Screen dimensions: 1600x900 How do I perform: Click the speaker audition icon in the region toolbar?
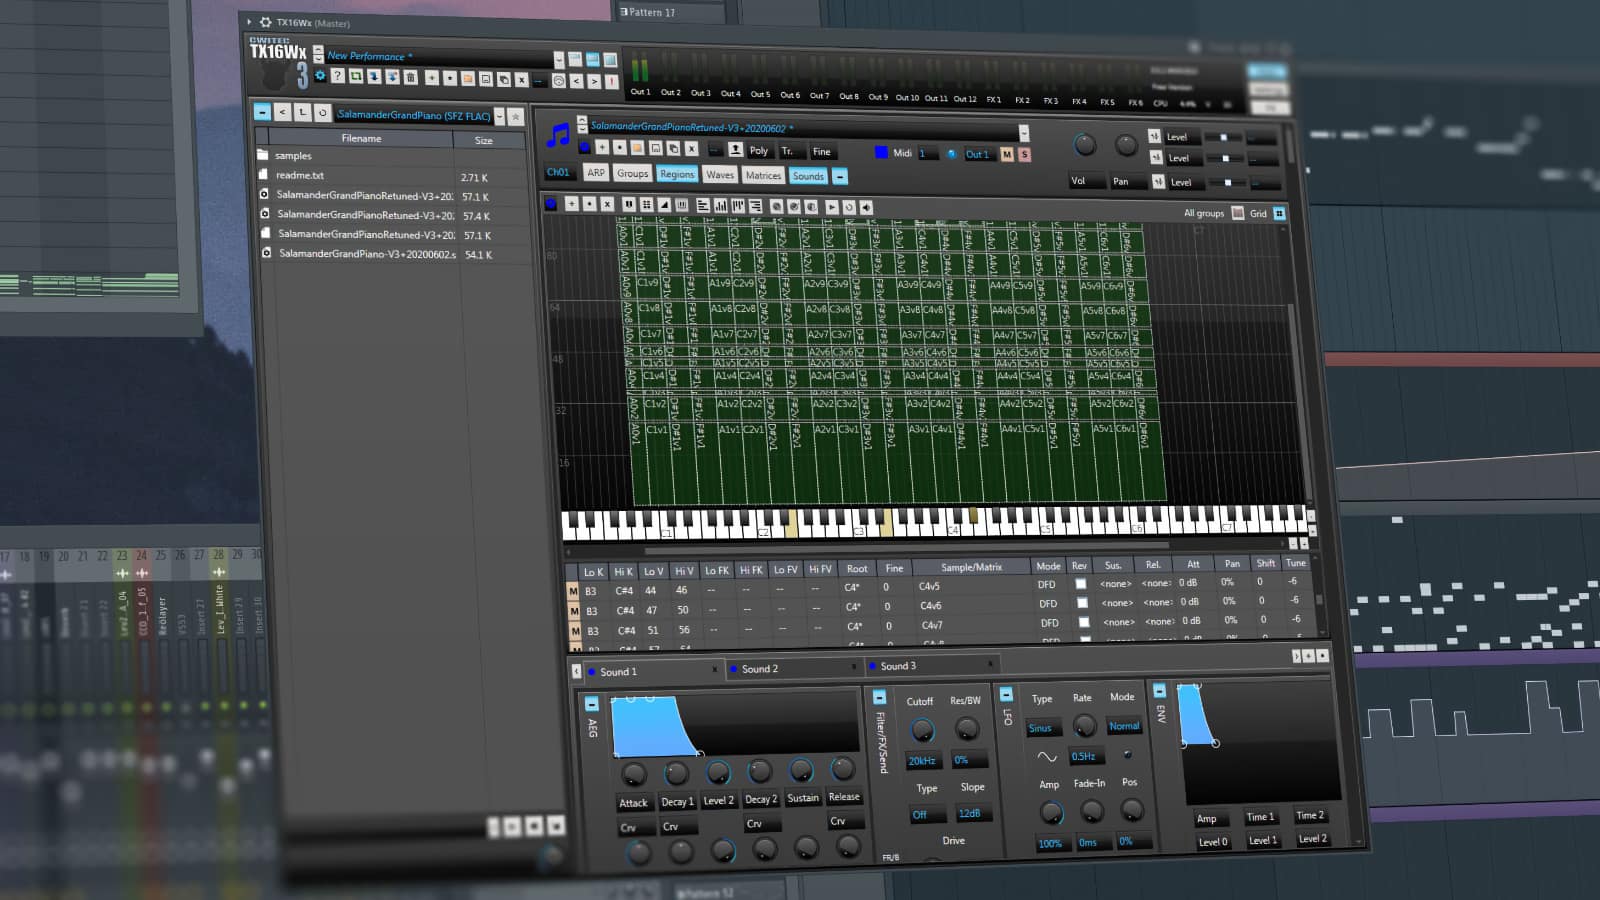coord(864,205)
